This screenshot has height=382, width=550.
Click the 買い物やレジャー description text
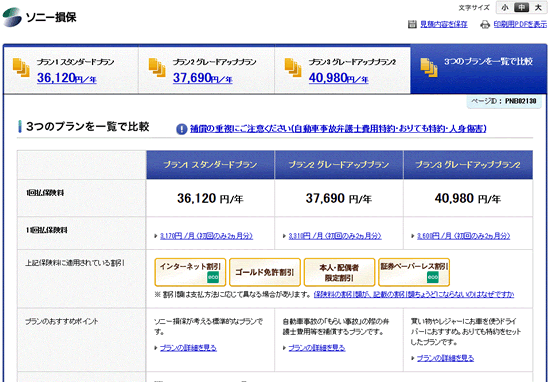pos(466,331)
